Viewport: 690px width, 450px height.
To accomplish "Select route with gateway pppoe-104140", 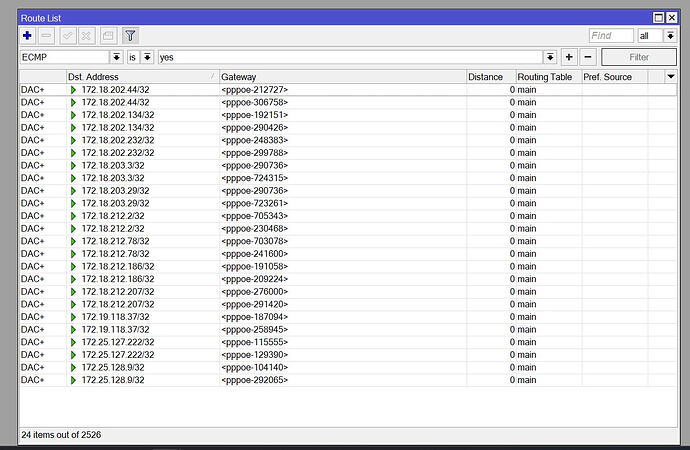I will point(348,368).
